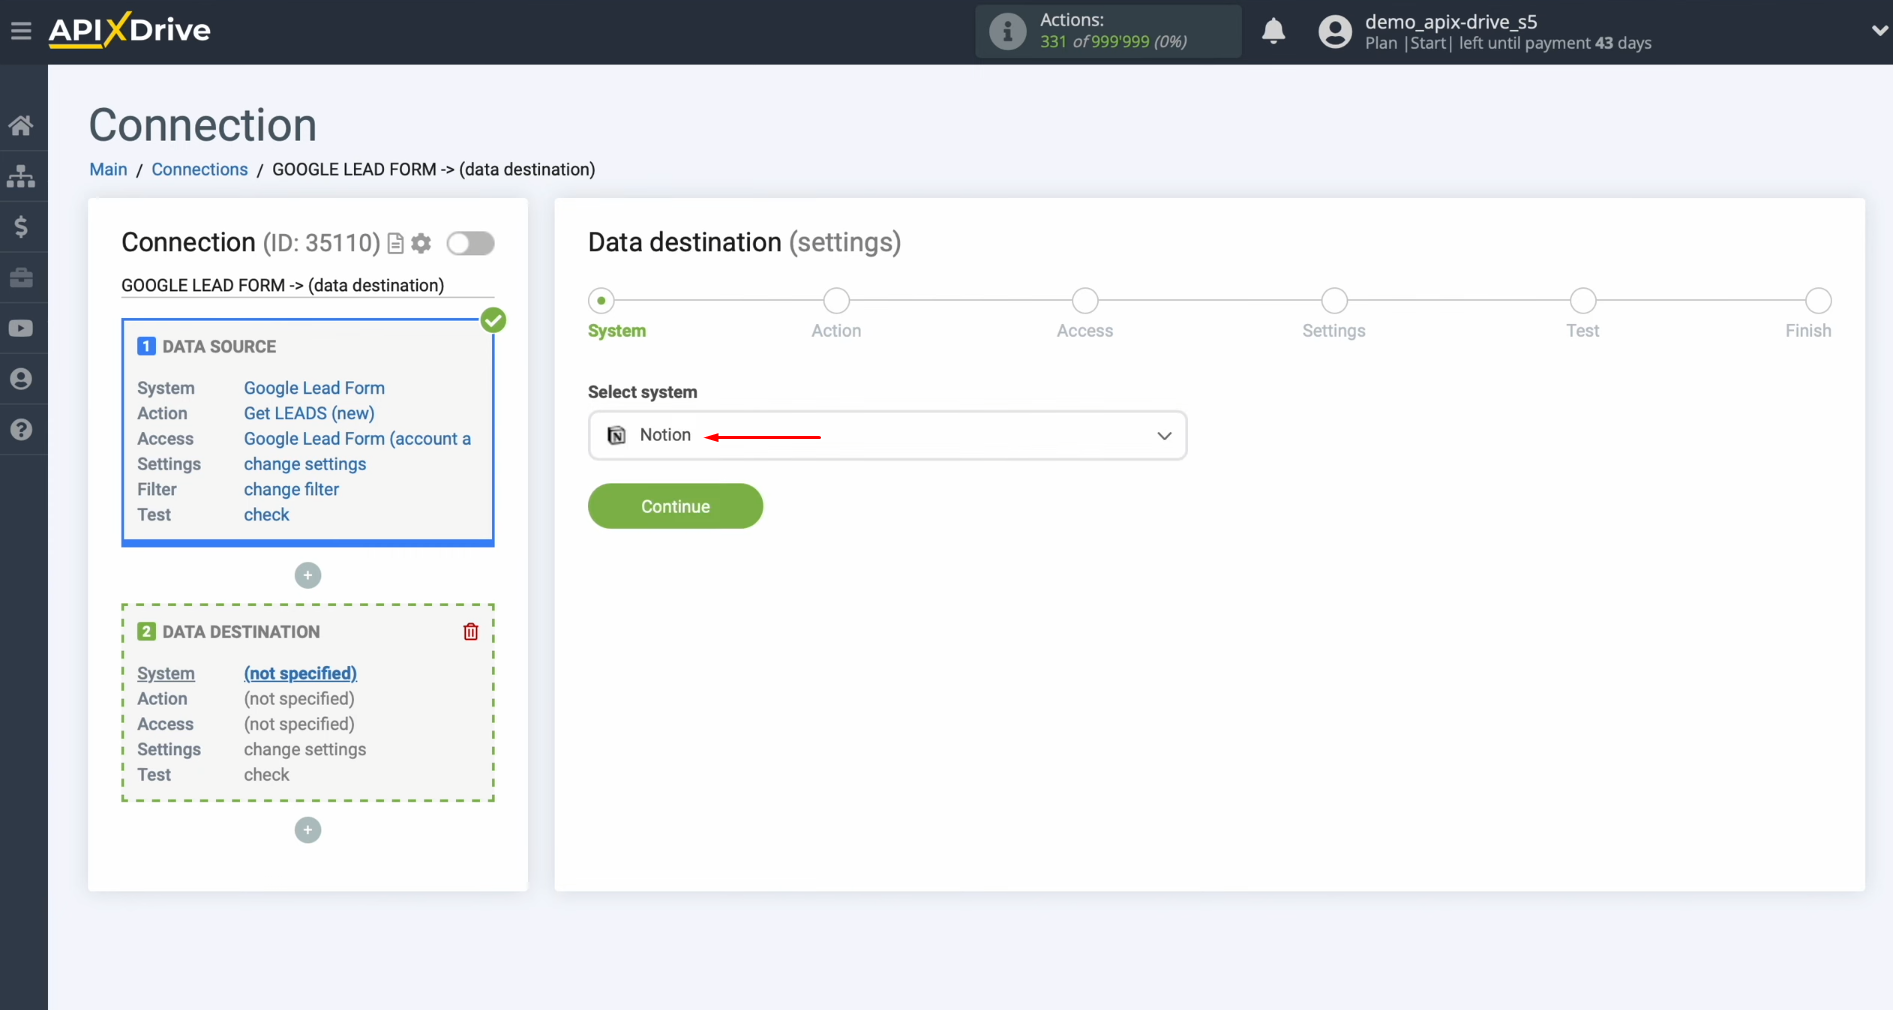Click the notification bell icon
1893x1010 pixels.
pyautogui.click(x=1273, y=31)
